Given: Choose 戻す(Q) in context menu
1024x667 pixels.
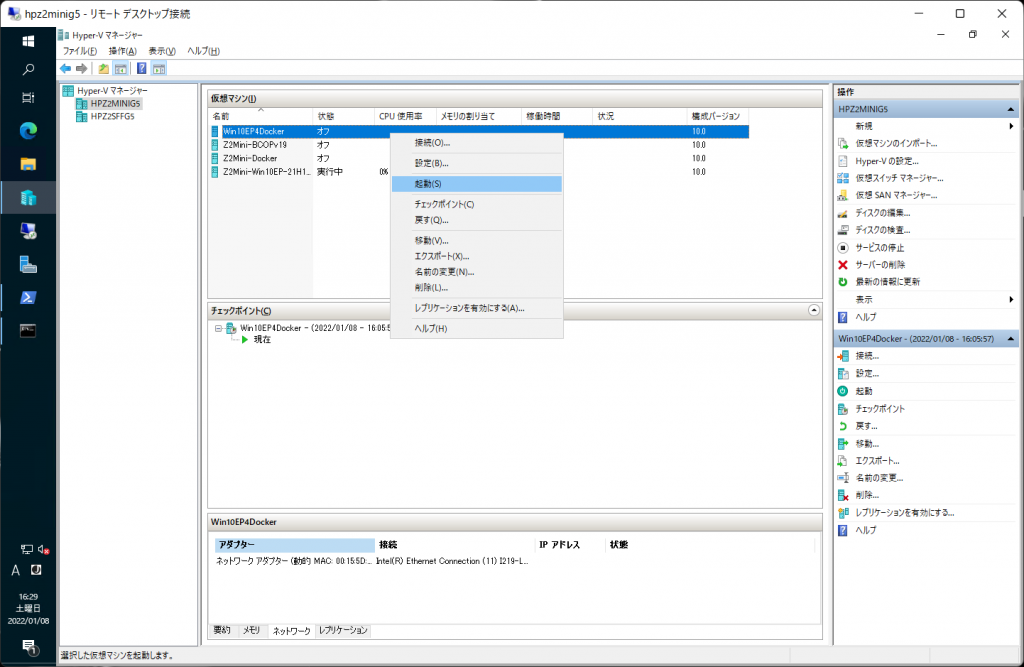Looking at the screenshot, I should point(477,220).
